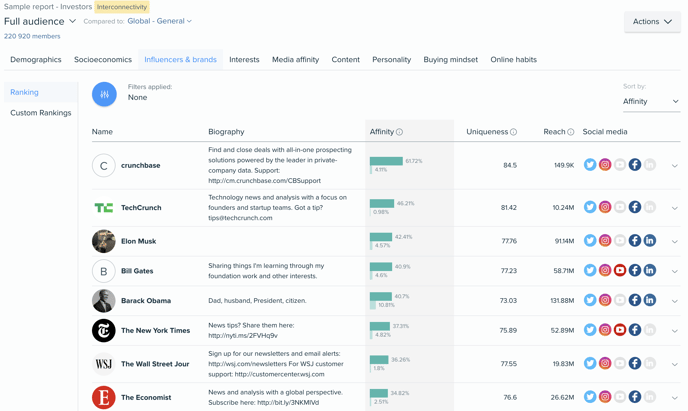This screenshot has width=688, height=411.
Task: Switch to the Demographics tab
Action: (36, 60)
